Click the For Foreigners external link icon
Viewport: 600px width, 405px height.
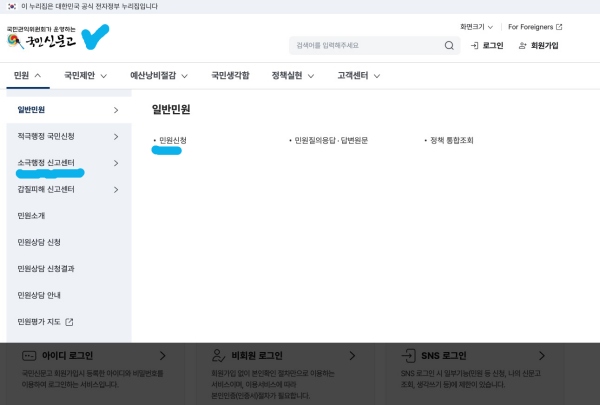point(559,27)
